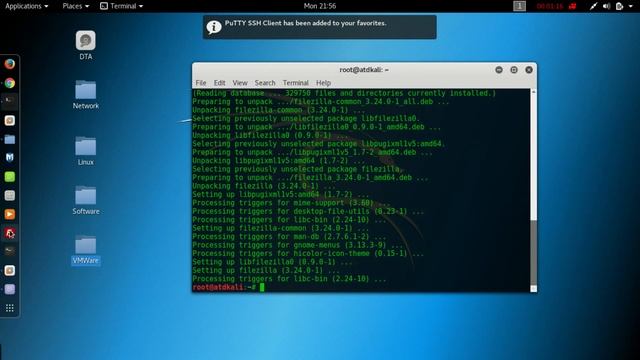Click the PuTTY SSH Client favorites notification
This screenshot has height=360, width=640.
[x=320, y=27]
